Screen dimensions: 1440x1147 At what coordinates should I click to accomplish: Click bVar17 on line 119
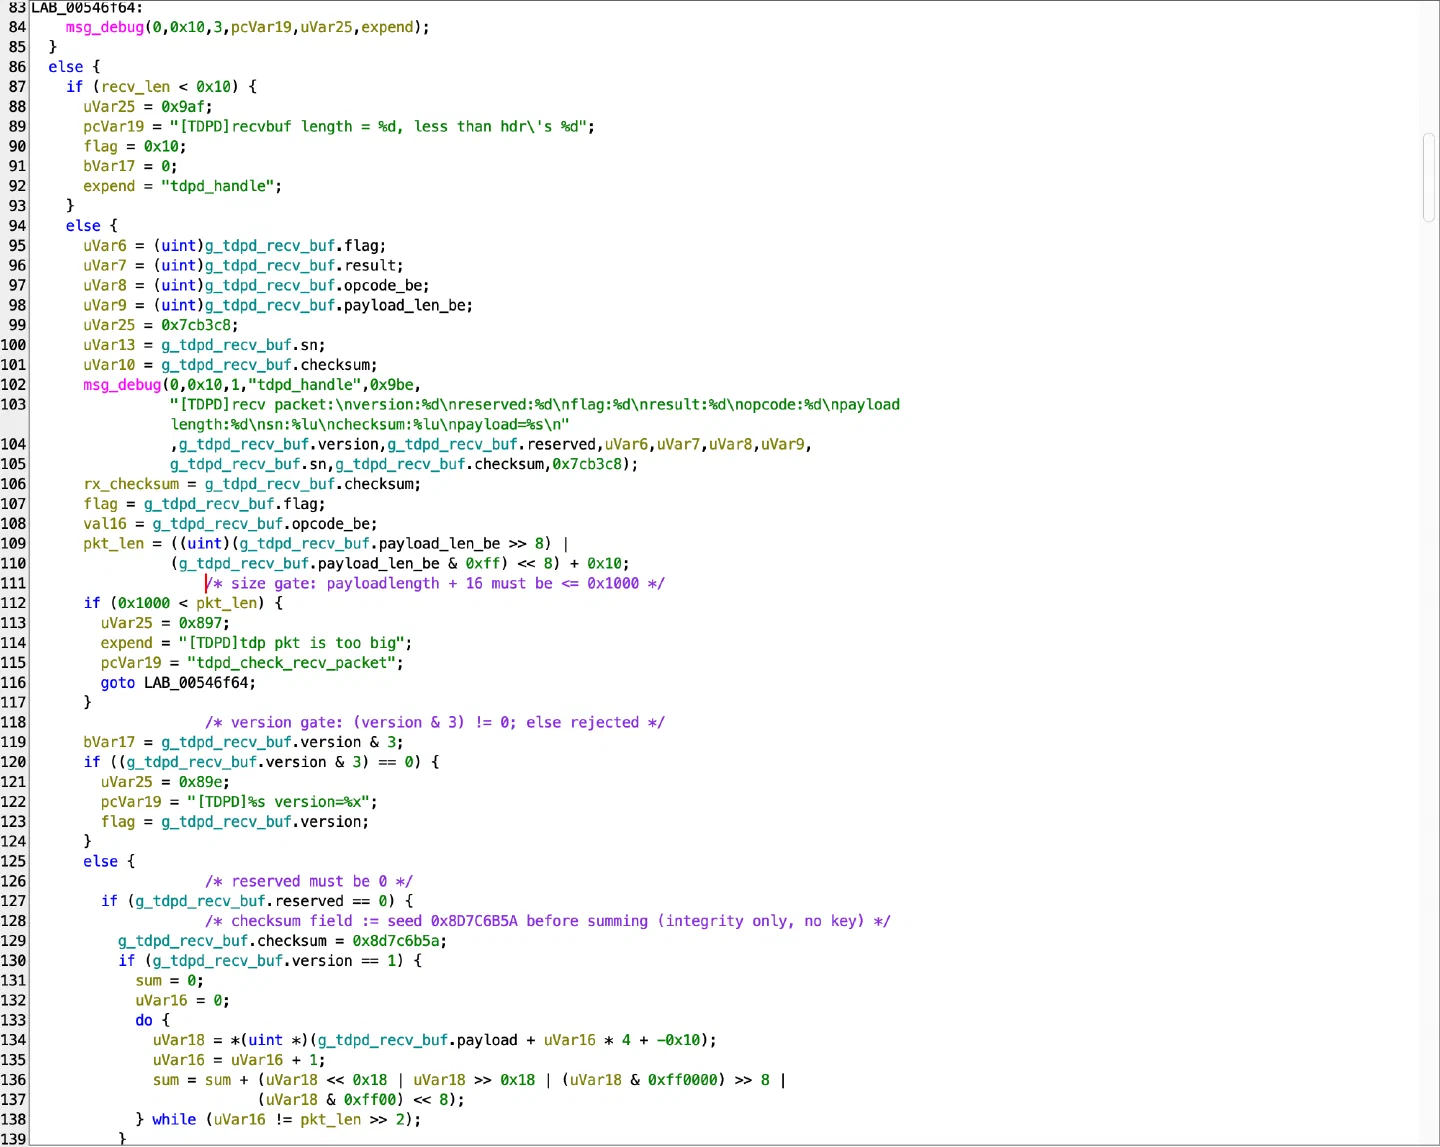tap(109, 742)
